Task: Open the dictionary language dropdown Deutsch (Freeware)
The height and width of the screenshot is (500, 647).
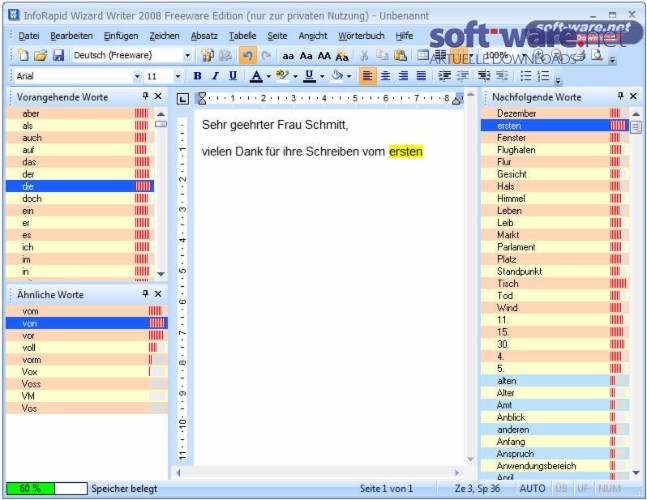Action: coord(187,55)
